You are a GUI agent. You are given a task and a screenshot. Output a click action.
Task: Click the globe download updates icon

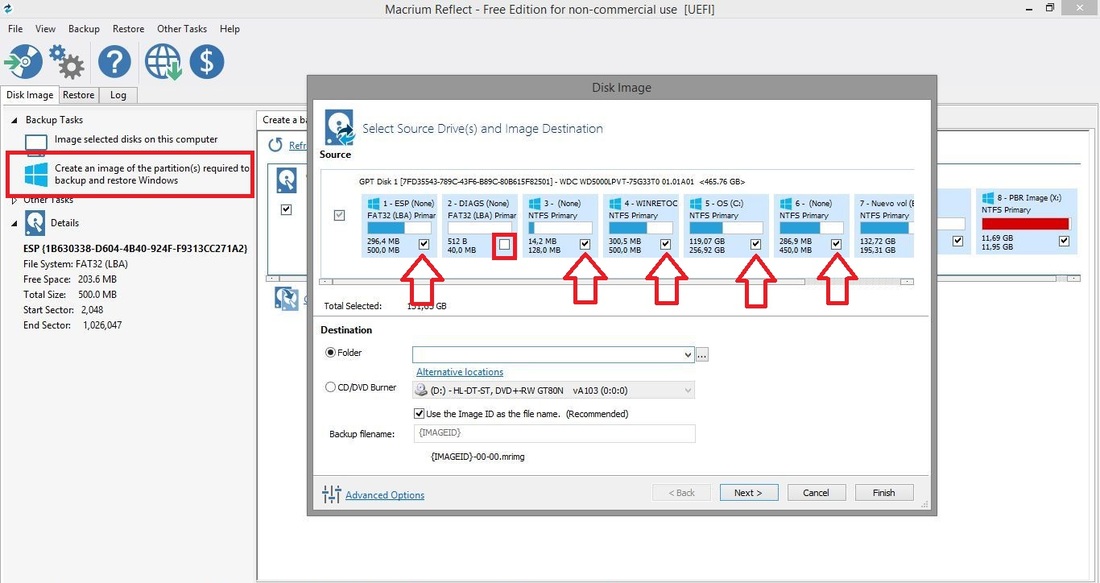[x=163, y=62]
